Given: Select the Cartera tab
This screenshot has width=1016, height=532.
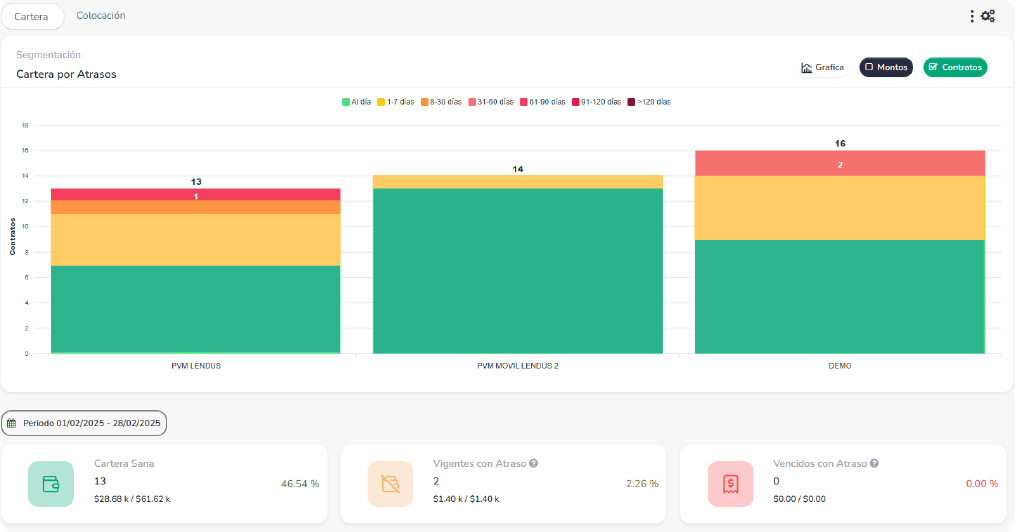Looking at the screenshot, I should [32, 16].
